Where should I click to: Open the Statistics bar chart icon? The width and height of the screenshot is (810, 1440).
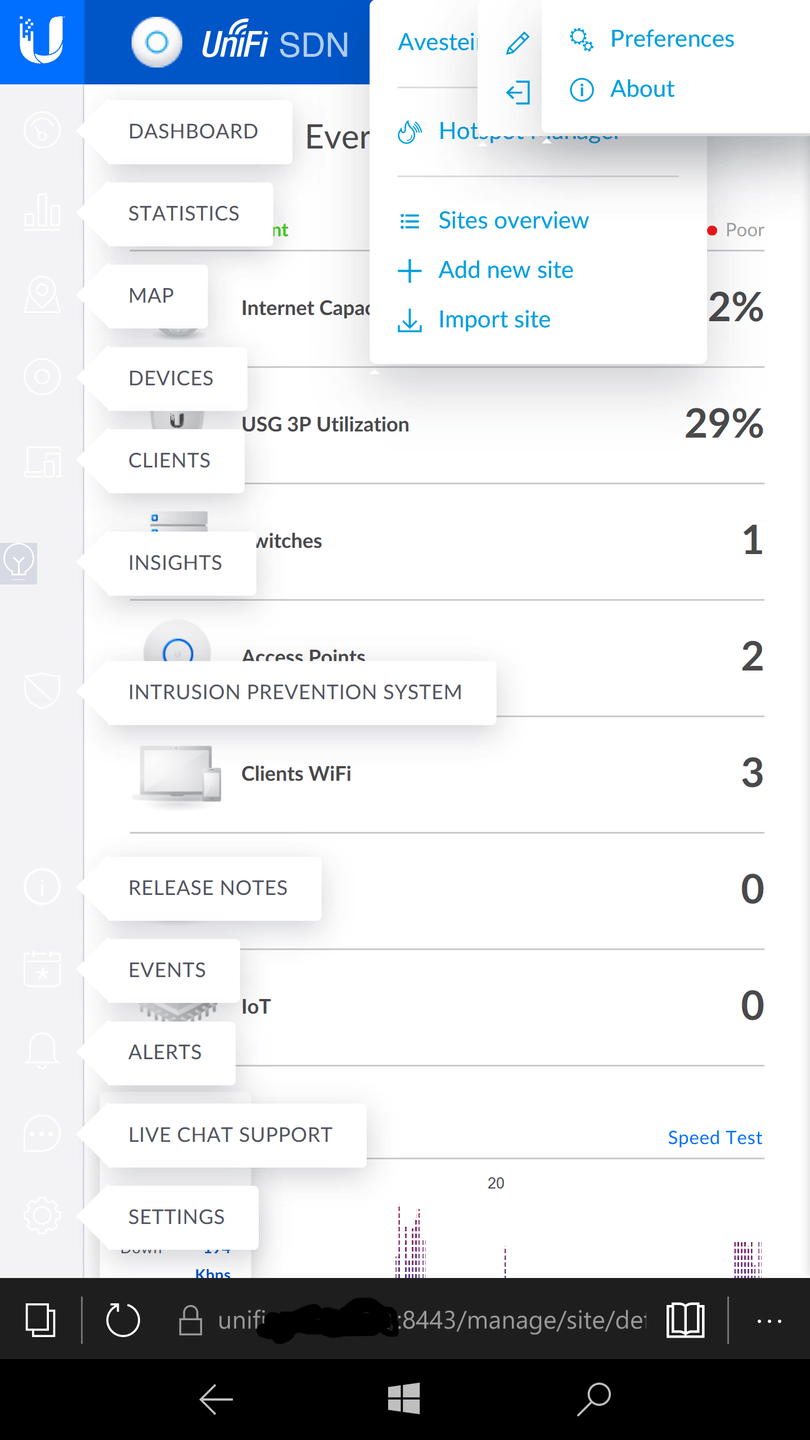click(x=42, y=213)
